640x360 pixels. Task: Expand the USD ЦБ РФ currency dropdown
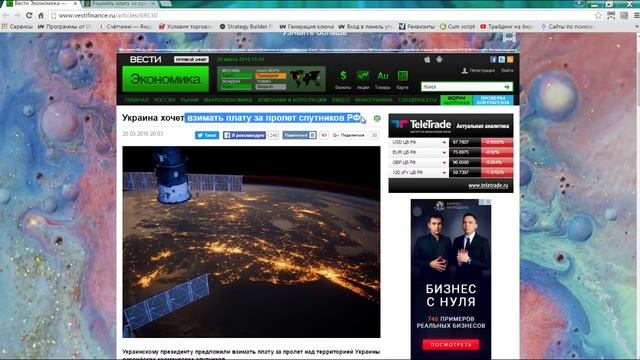coord(444,142)
